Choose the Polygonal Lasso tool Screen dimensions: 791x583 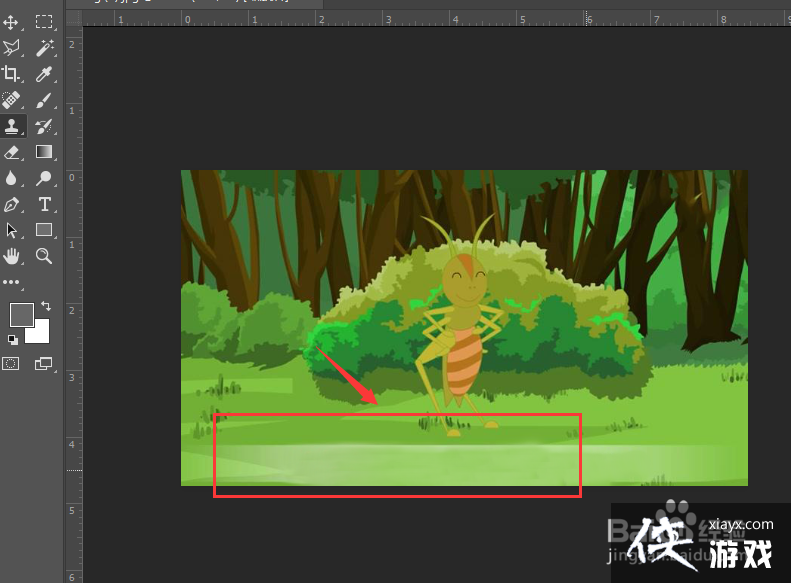tap(12, 48)
